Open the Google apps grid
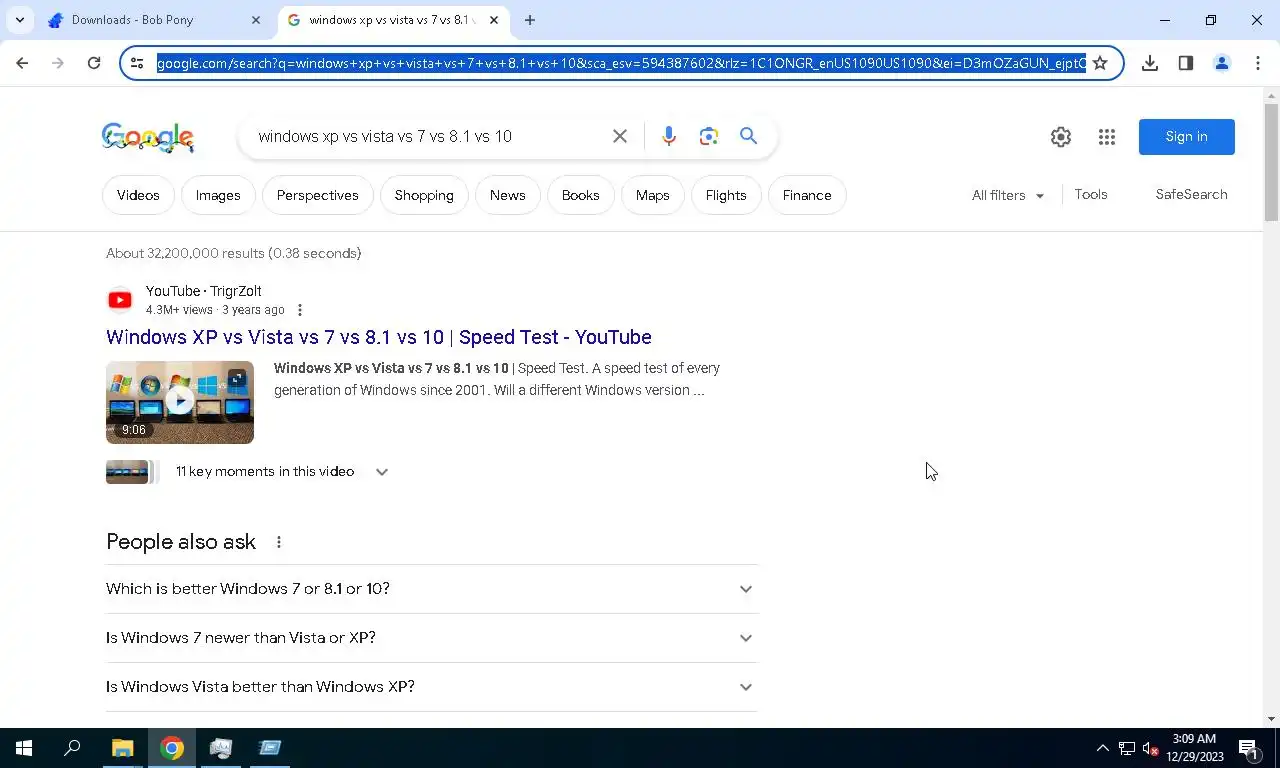The image size is (1280, 768). [x=1106, y=137]
